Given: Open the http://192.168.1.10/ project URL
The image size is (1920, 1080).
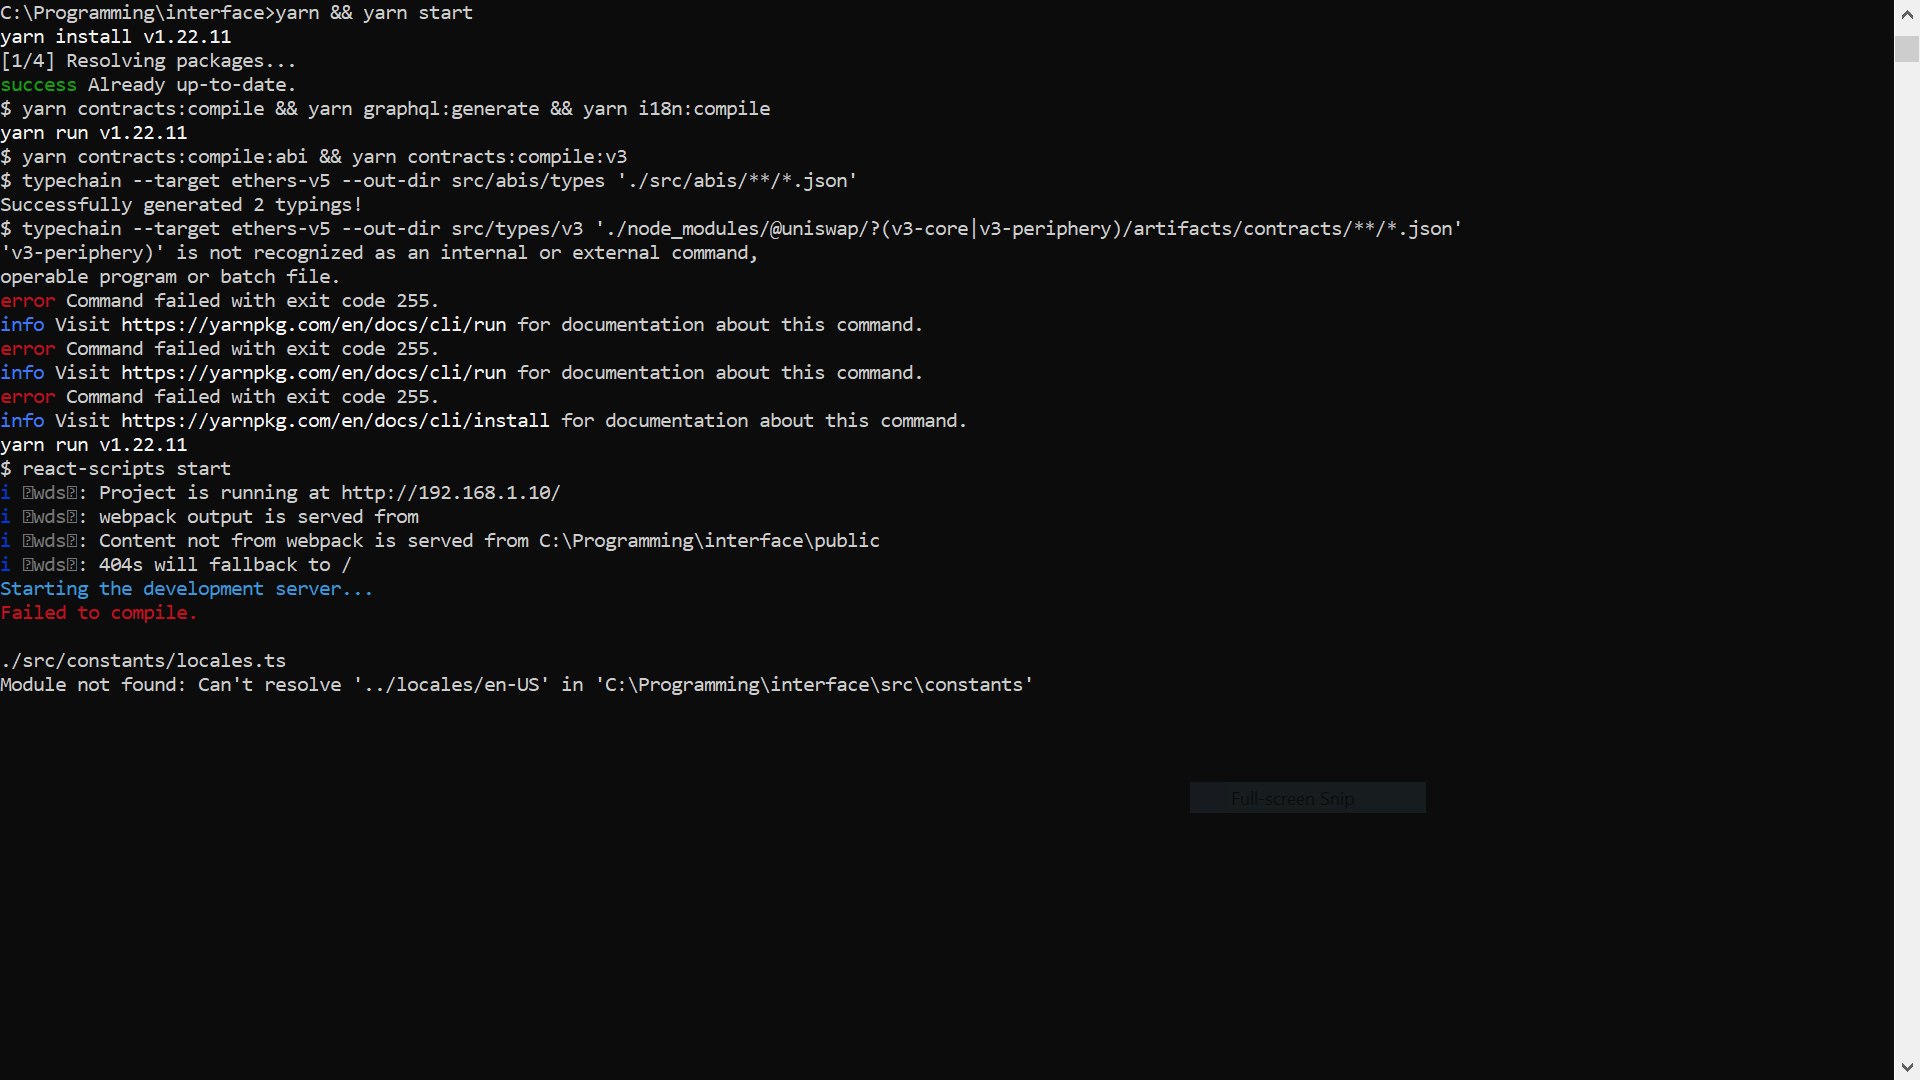Looking at the screenshot, I should (x=450, y=492).
